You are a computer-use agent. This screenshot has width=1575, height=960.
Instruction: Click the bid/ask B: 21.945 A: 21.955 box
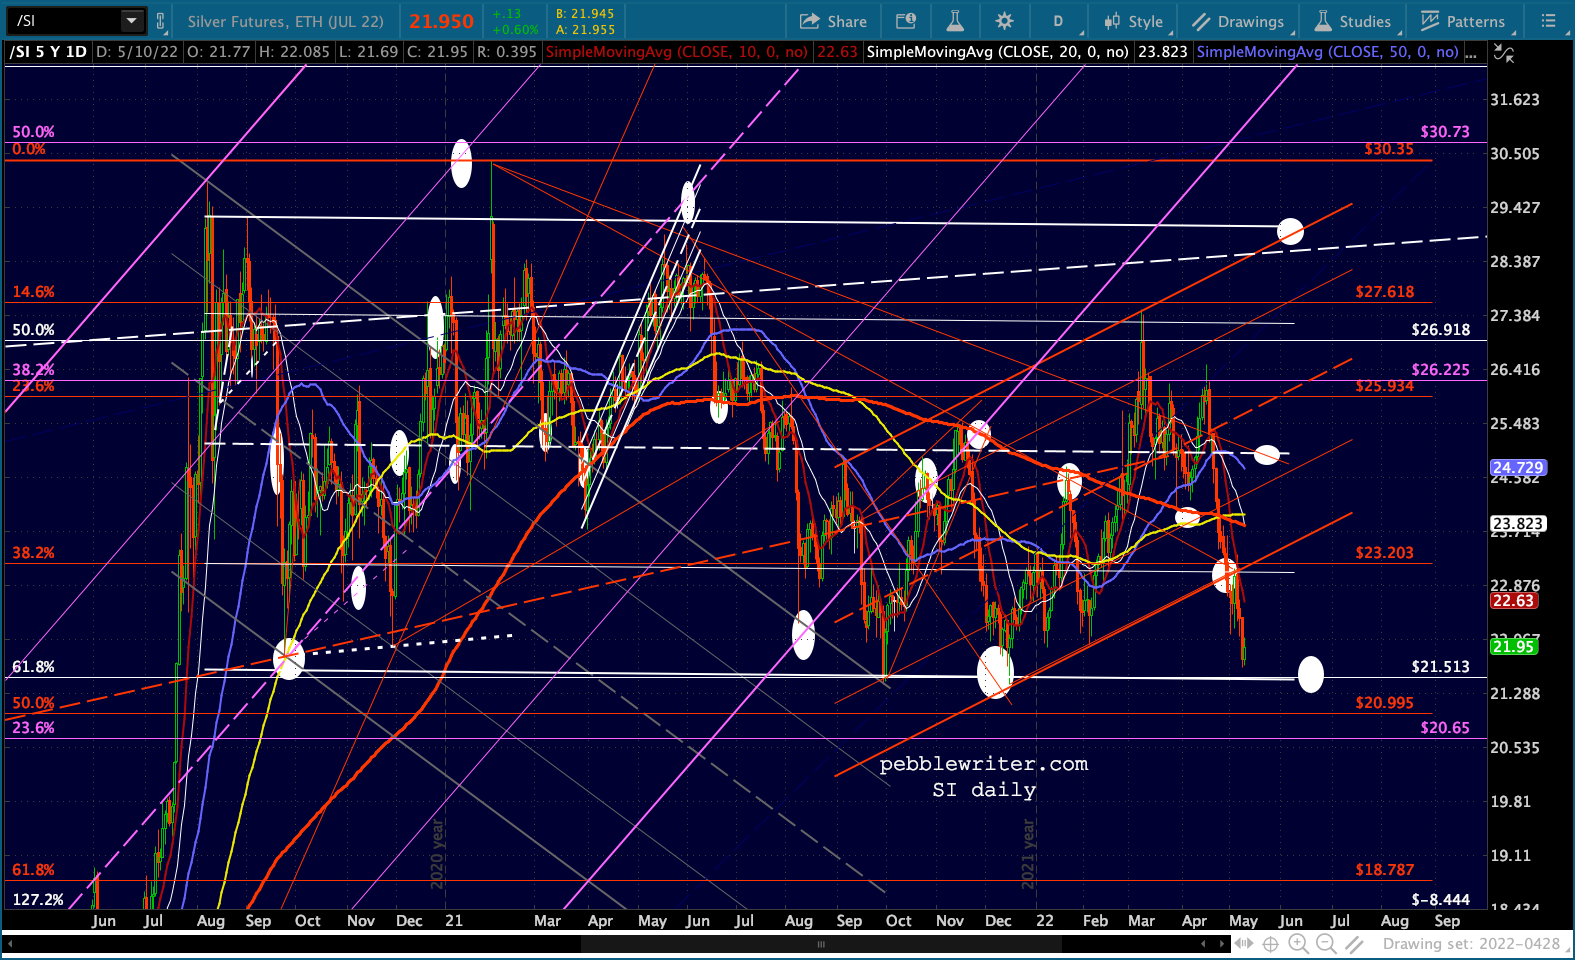tap(585, 21)
